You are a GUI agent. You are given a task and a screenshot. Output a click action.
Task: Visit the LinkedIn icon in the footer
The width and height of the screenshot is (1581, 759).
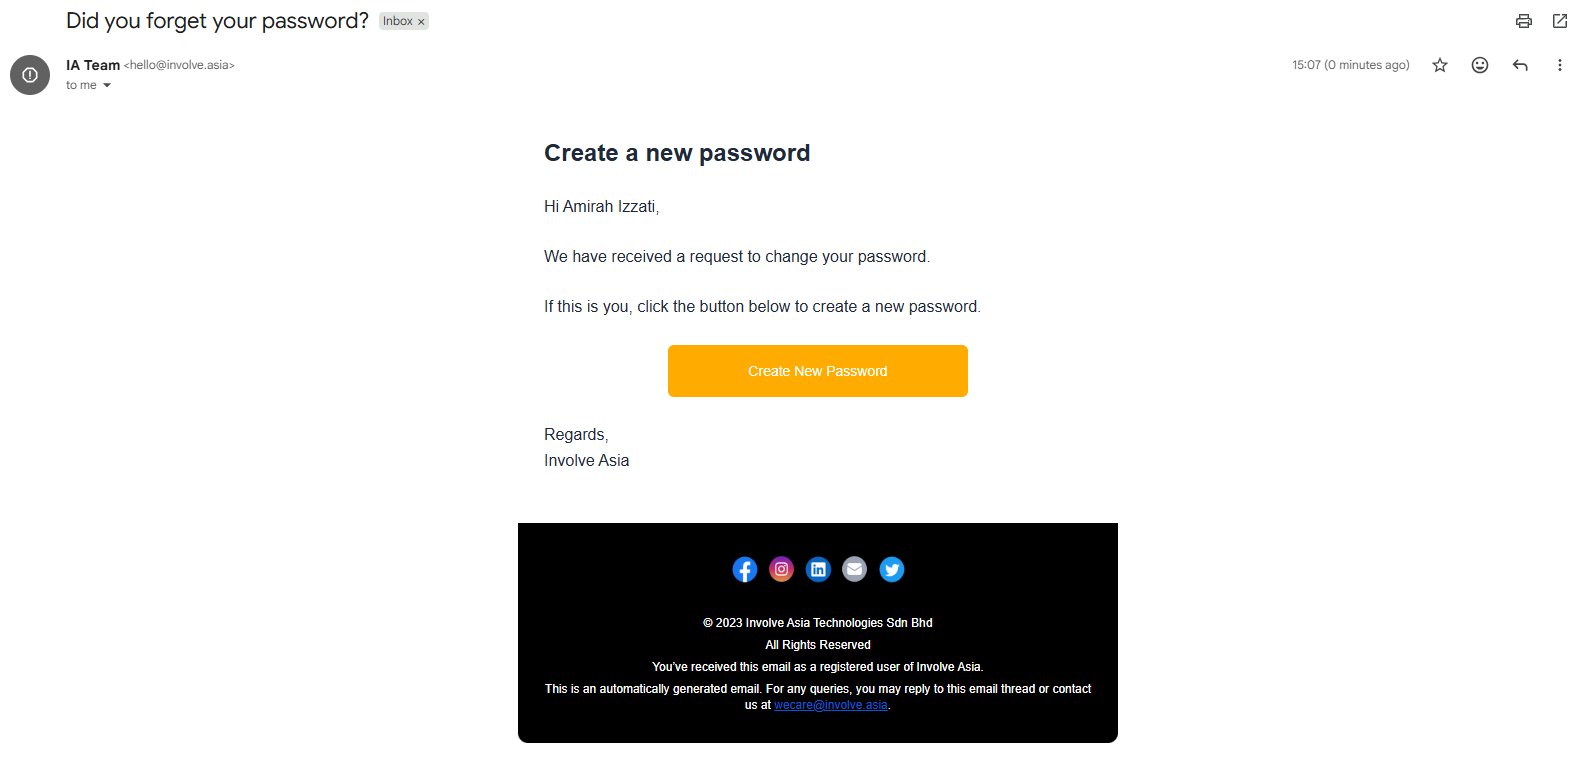[818, 569]
